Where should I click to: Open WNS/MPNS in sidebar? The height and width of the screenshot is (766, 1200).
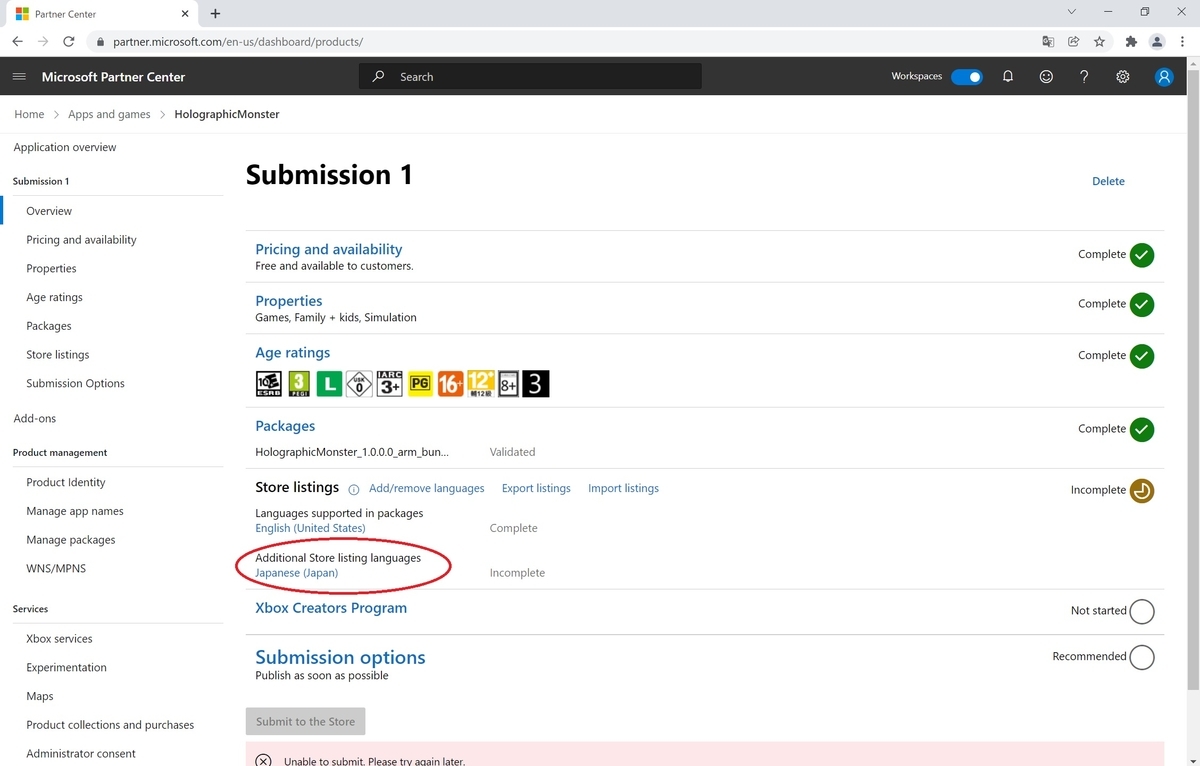(56, 569)
